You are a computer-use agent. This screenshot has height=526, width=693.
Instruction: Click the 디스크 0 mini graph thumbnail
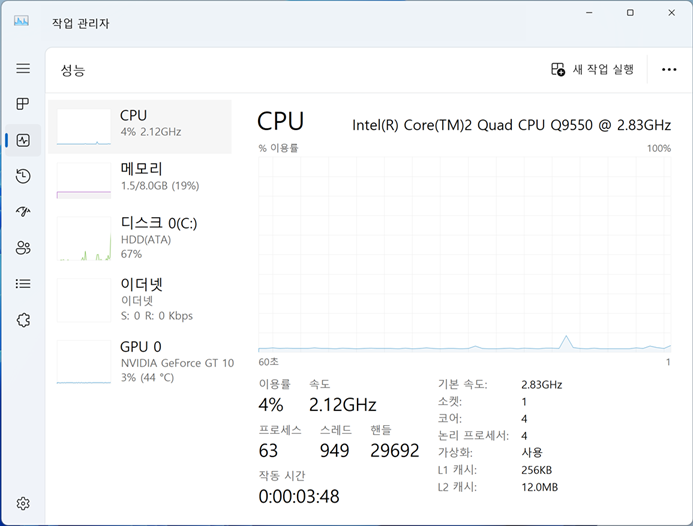[x=83, y=240]
